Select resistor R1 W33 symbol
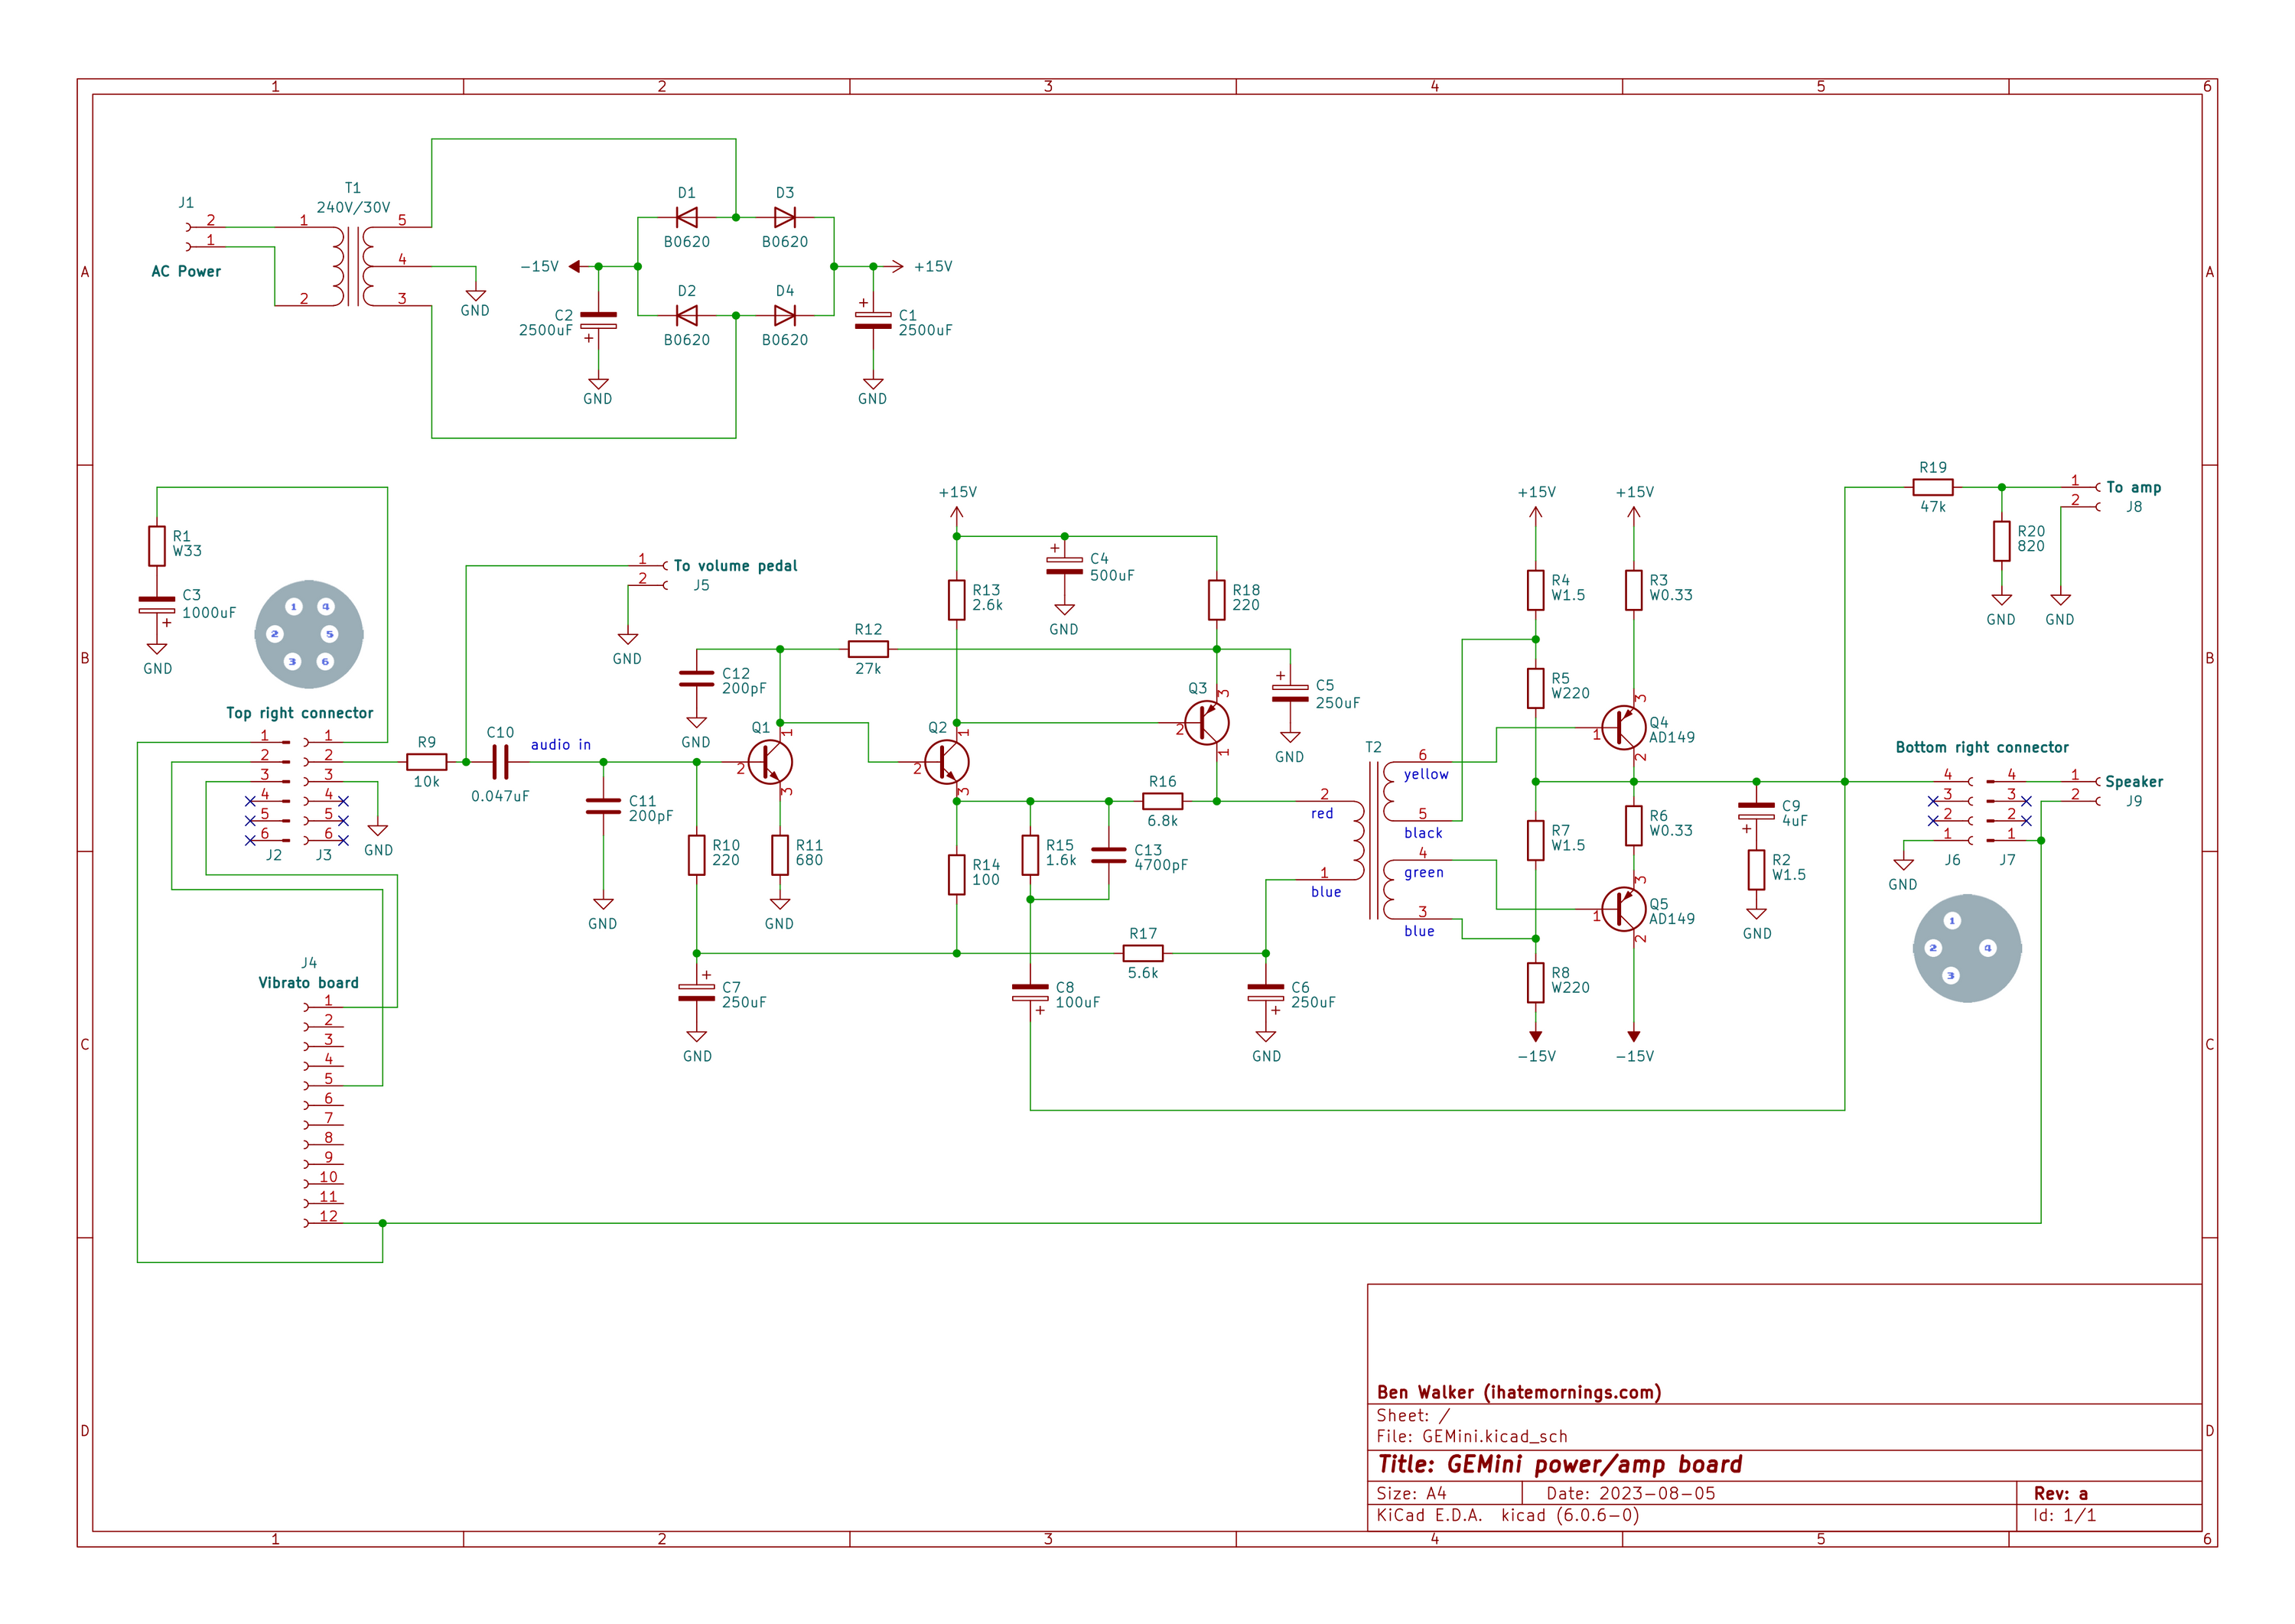This screenshot has height=1624, width=2295. (x=157, y=546)
